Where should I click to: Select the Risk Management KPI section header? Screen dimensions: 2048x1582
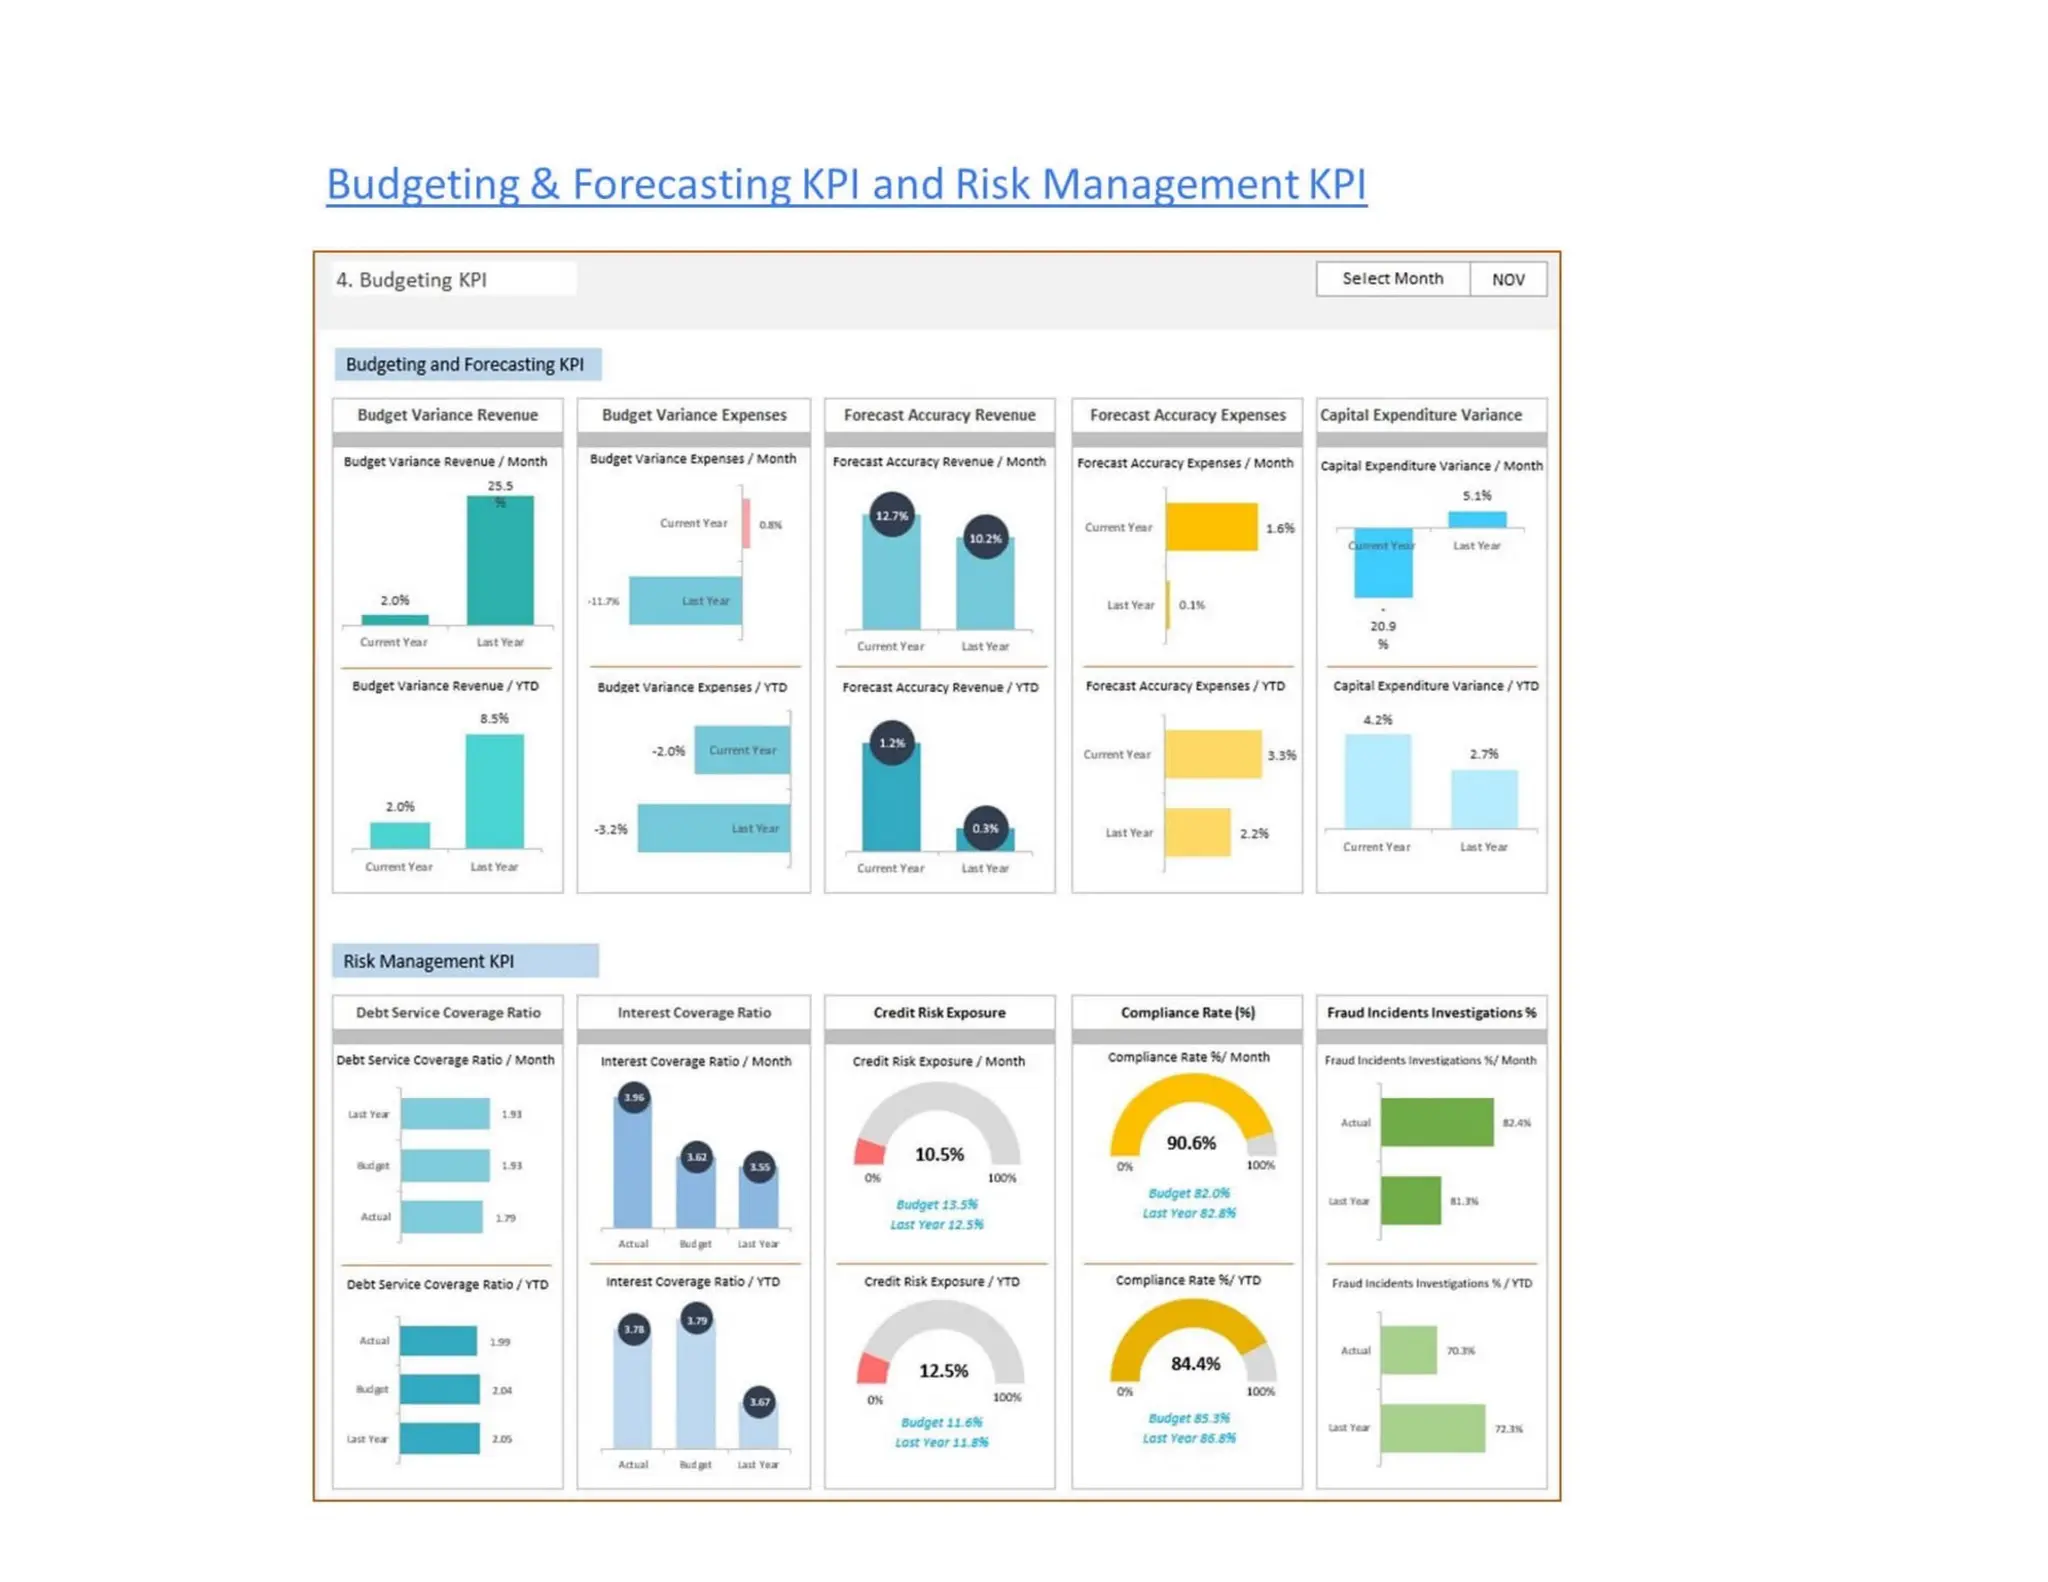tap(466, 961)
